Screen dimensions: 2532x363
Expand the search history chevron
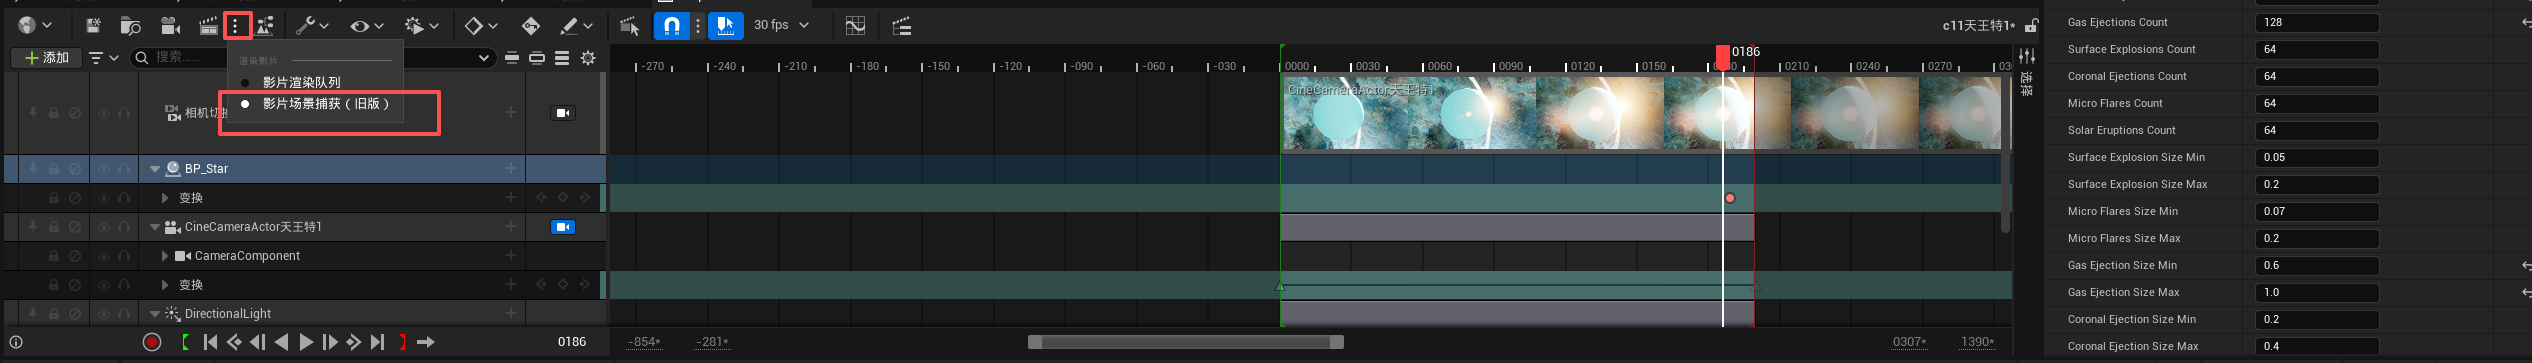(x=483, y=58)
